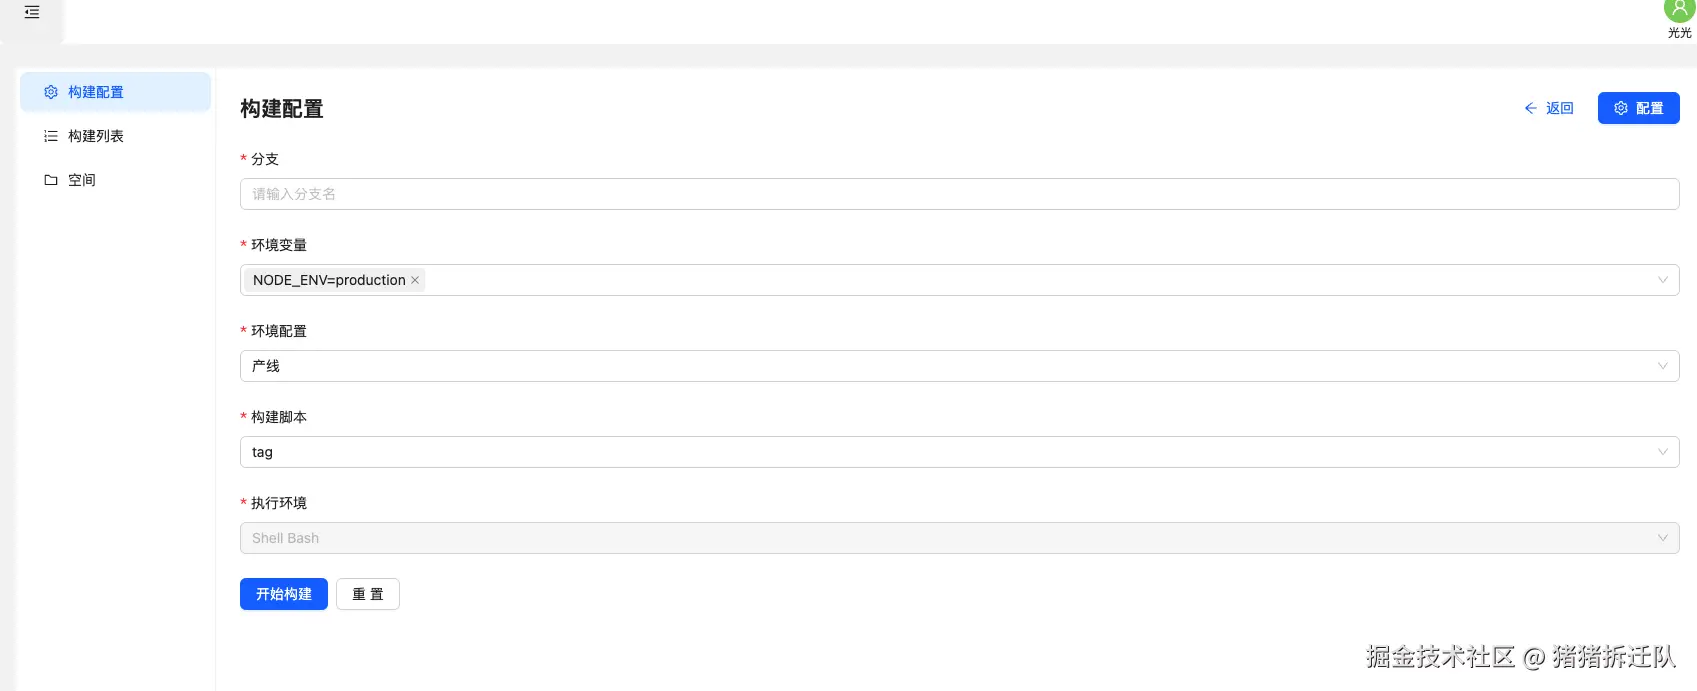Click the 开始构建 button to start build

tap(283, 594)
